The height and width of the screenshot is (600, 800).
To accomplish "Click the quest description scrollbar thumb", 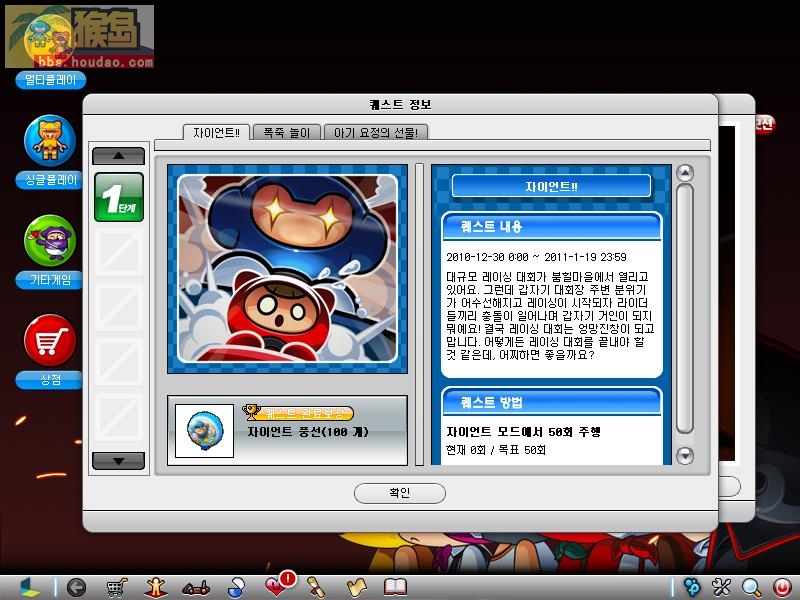I will tap(685, 309).
